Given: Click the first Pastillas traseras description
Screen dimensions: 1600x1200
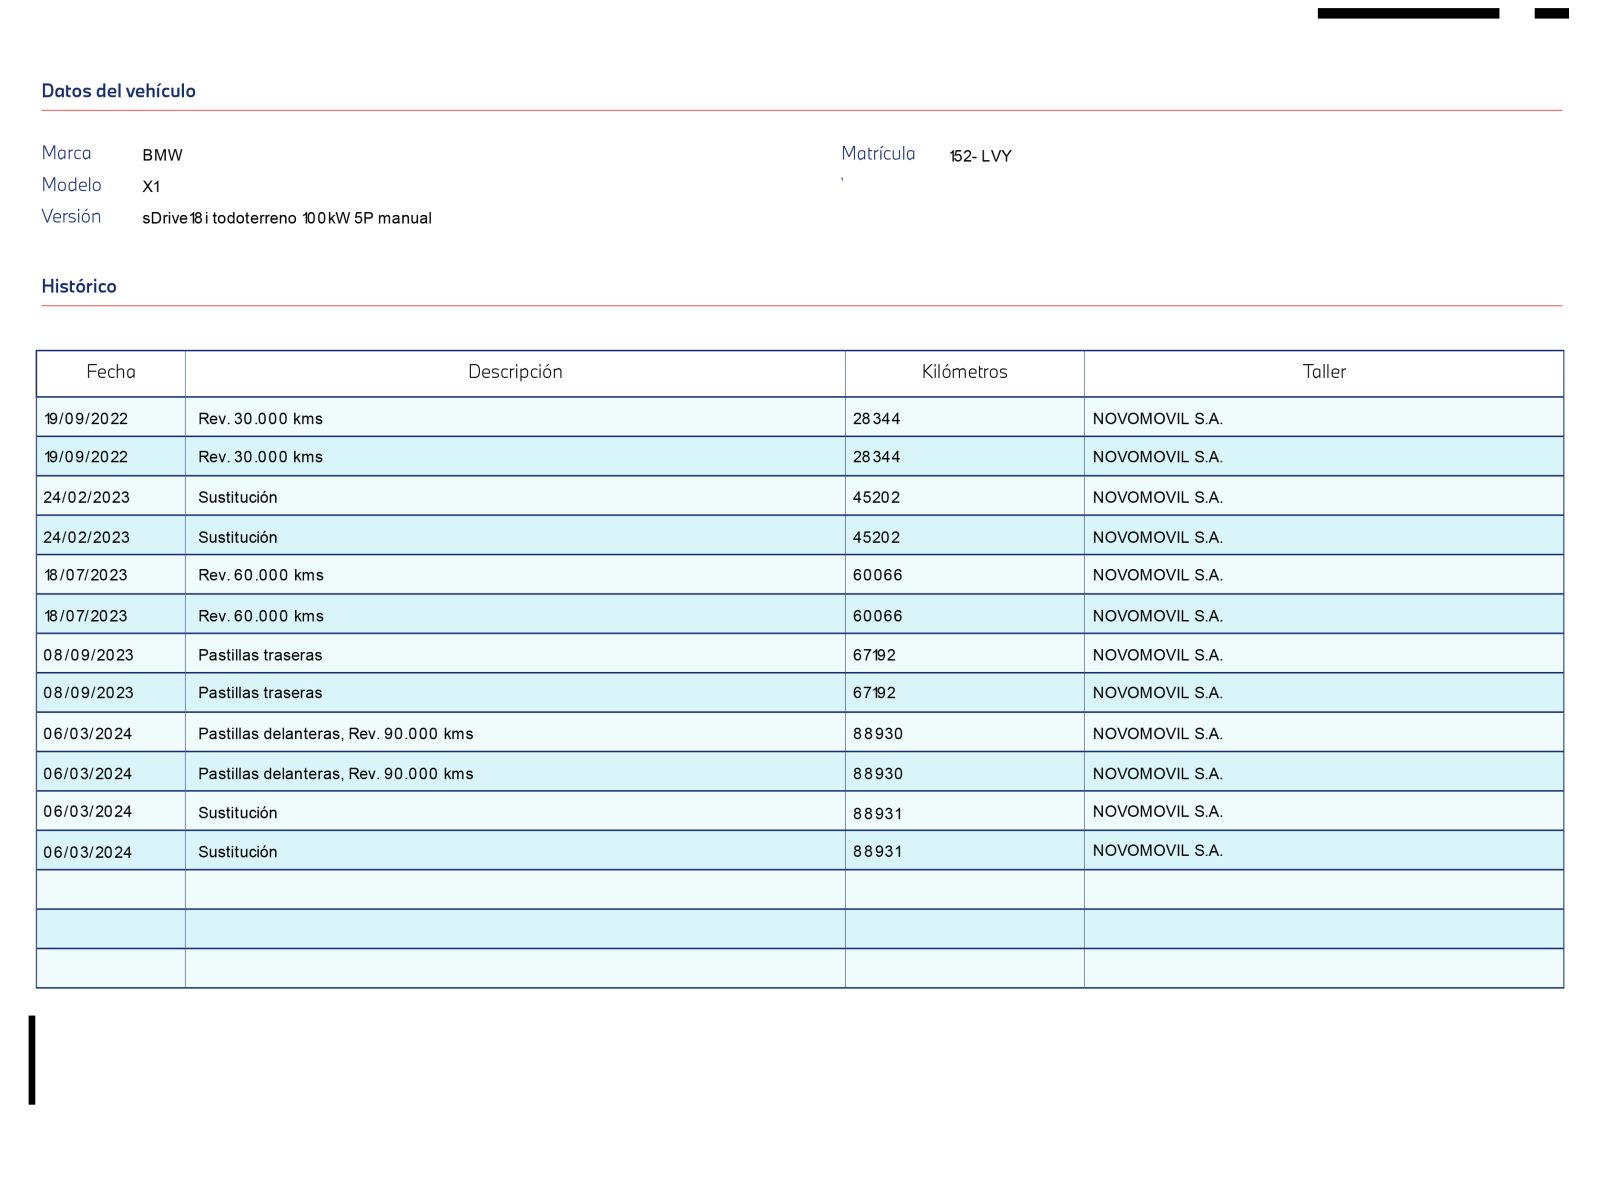Looking at the screenshot, I should pyautogui.click(x=260, y=655).
